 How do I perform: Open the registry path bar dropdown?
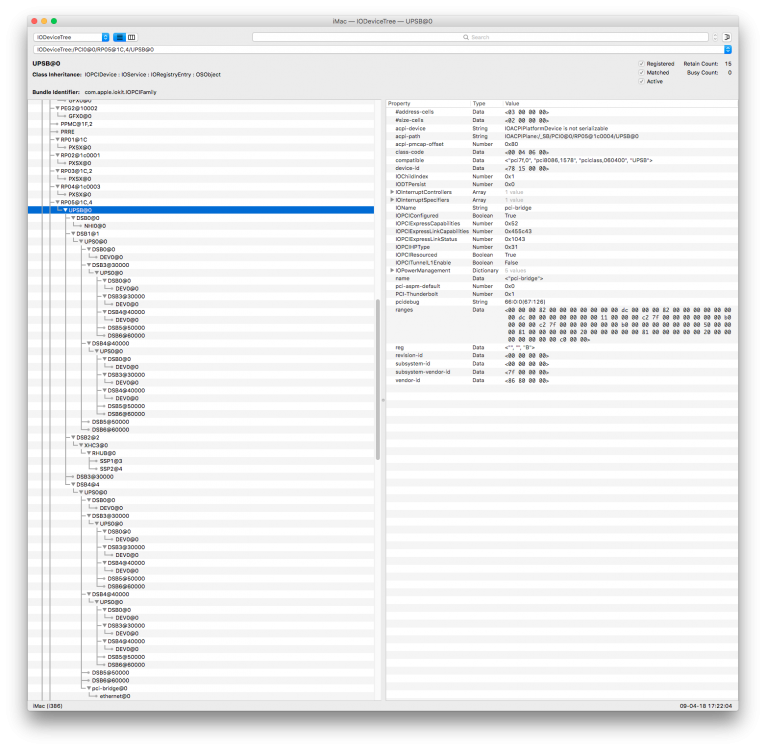coord(727,49)
